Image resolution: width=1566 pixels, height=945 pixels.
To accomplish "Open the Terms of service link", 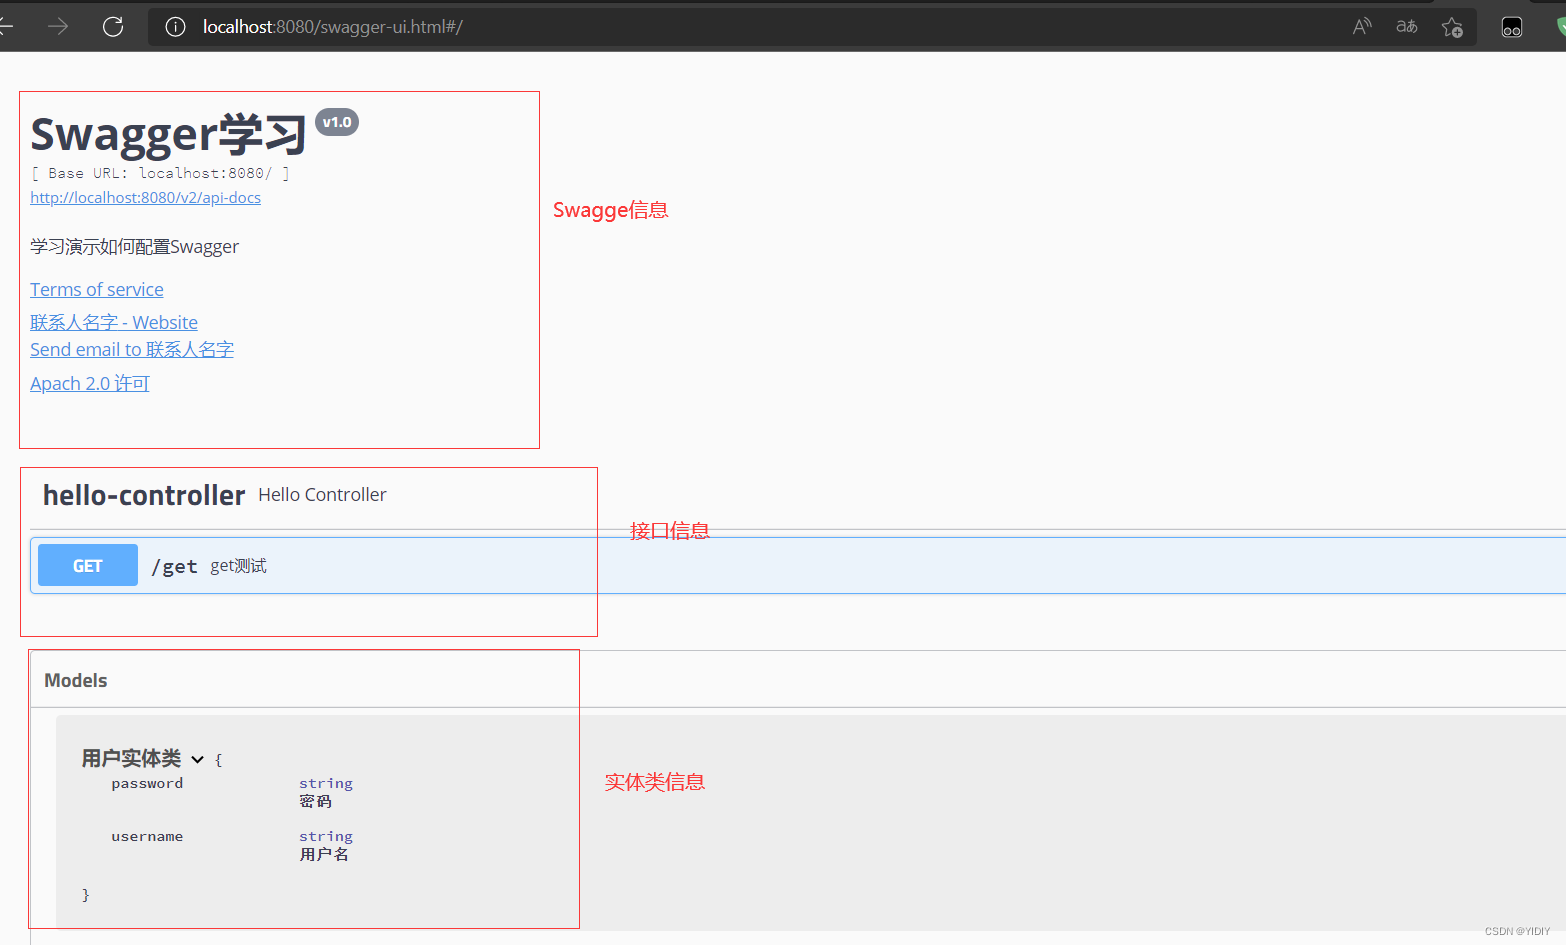I will tap(97, 289).
